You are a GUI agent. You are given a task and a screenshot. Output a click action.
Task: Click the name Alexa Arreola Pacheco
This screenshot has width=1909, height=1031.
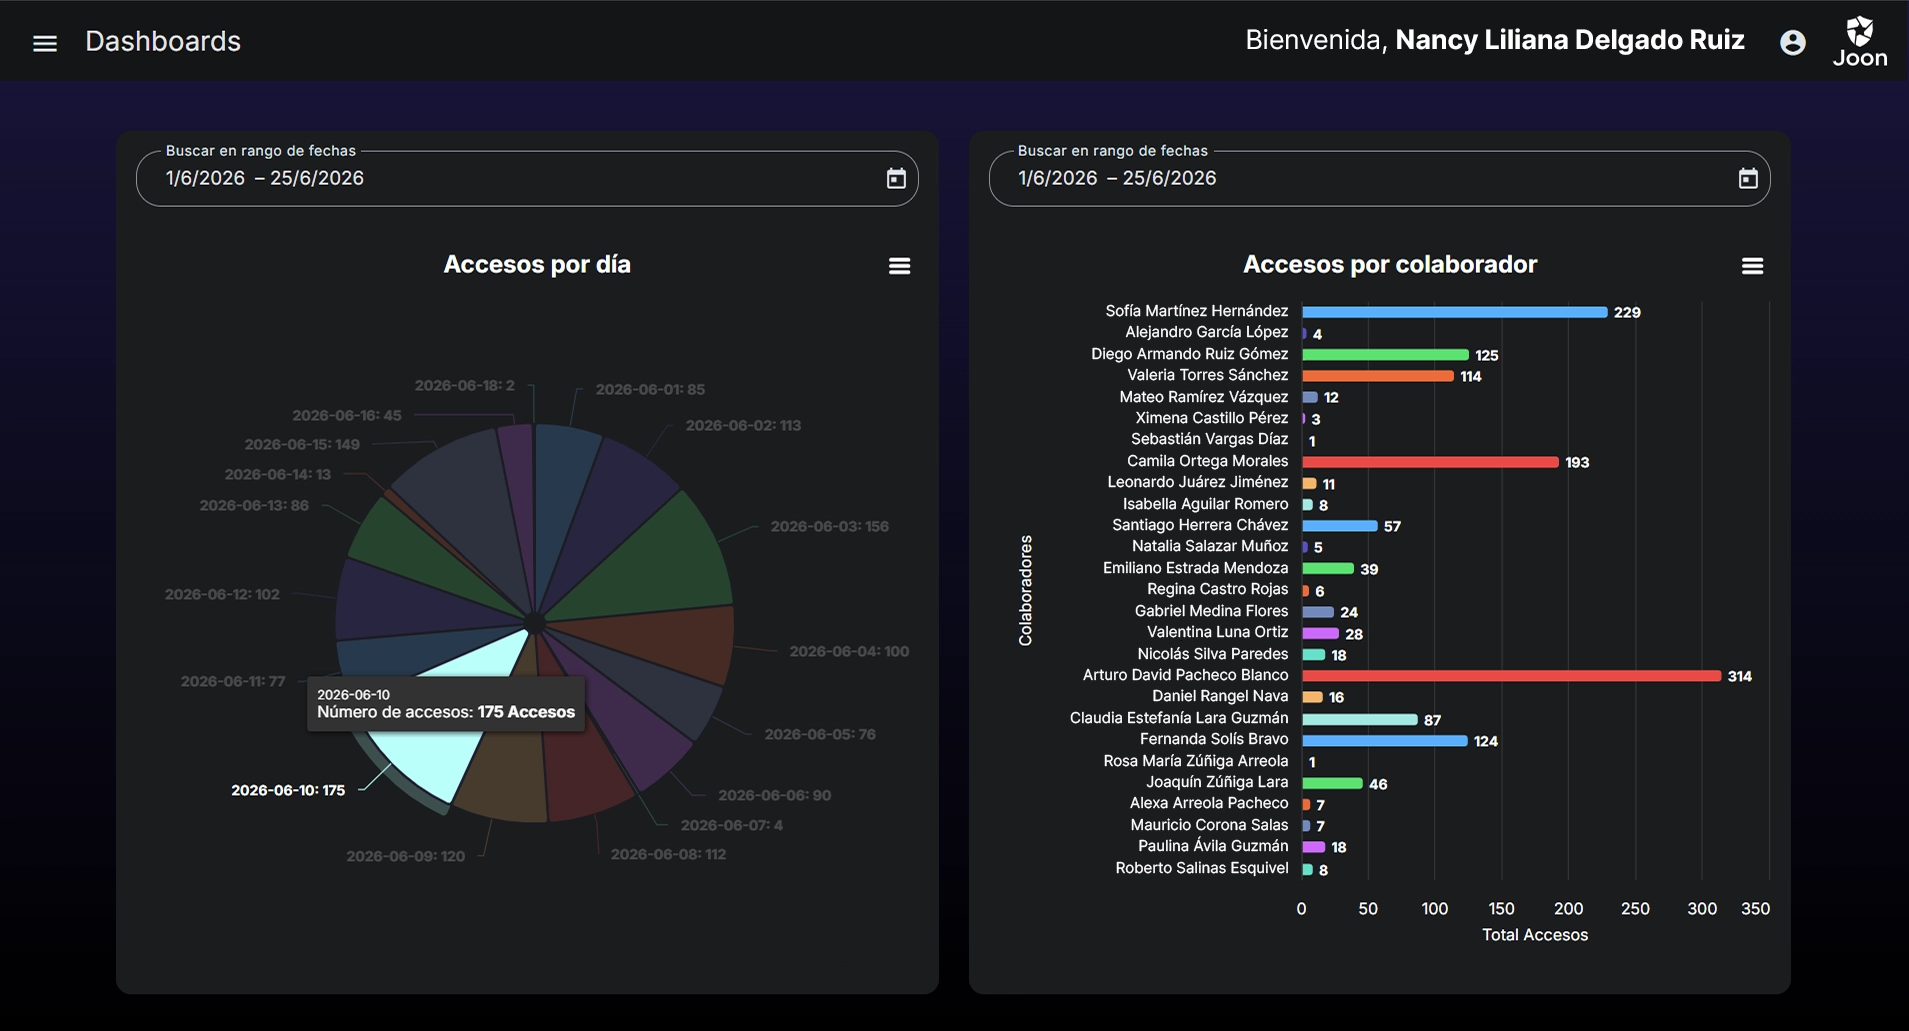pyautogui.click(x=1209, y=803)
